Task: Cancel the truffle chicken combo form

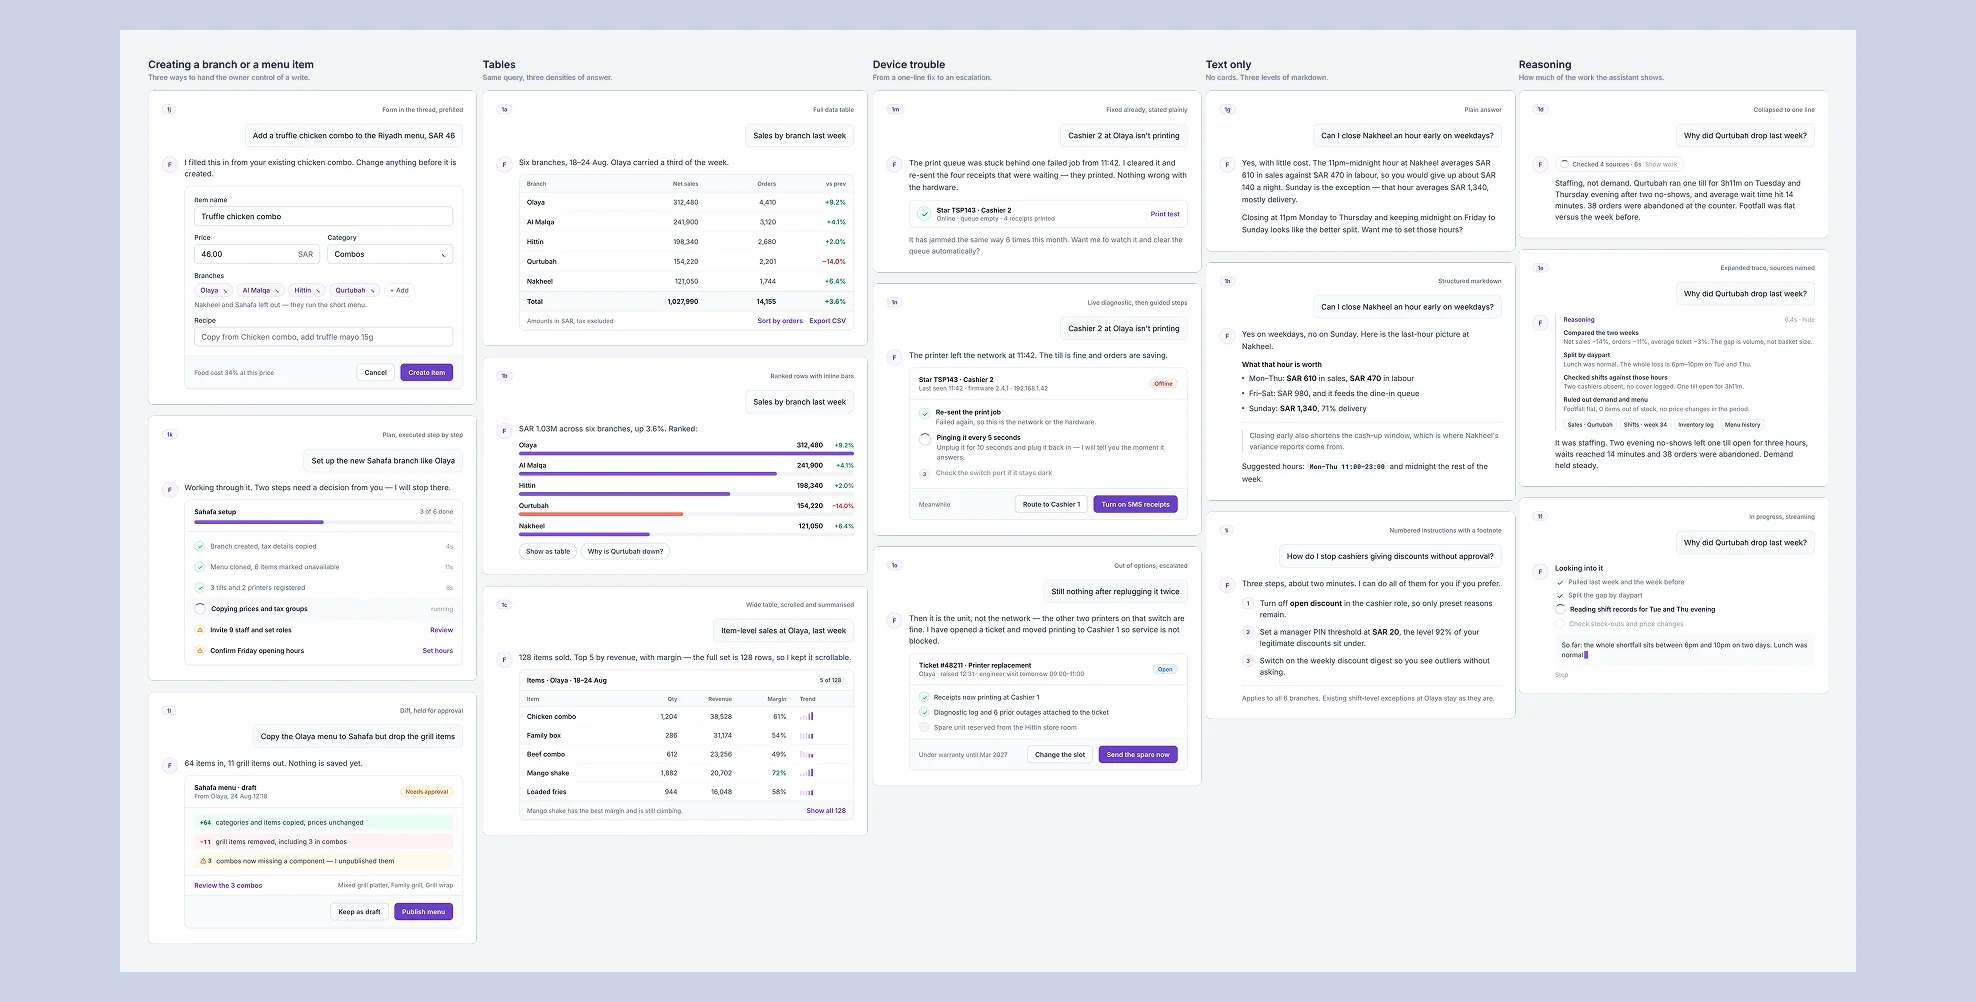Action: [375, 372]
